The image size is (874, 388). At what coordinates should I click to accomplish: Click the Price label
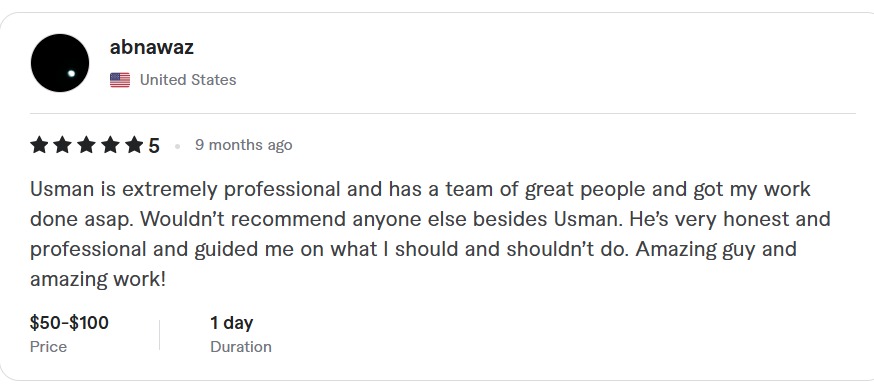click(x=48, y=347)
